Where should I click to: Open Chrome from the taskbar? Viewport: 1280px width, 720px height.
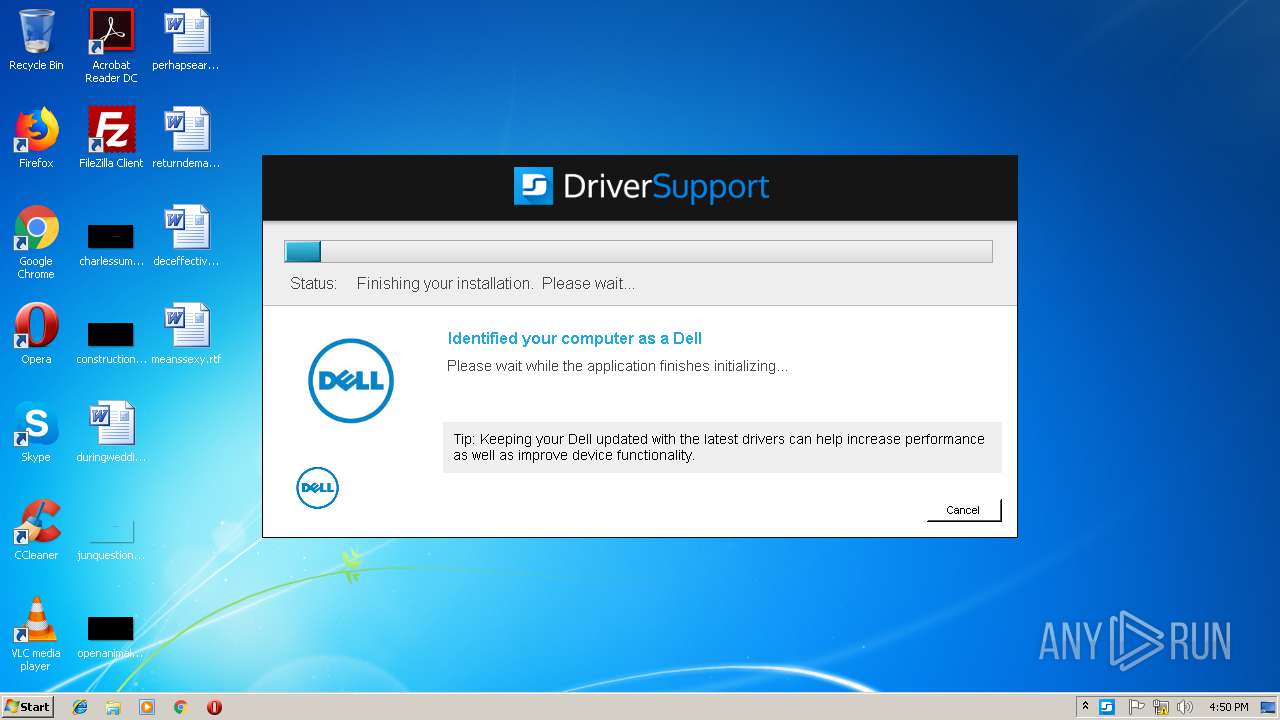tap(180, 707)
